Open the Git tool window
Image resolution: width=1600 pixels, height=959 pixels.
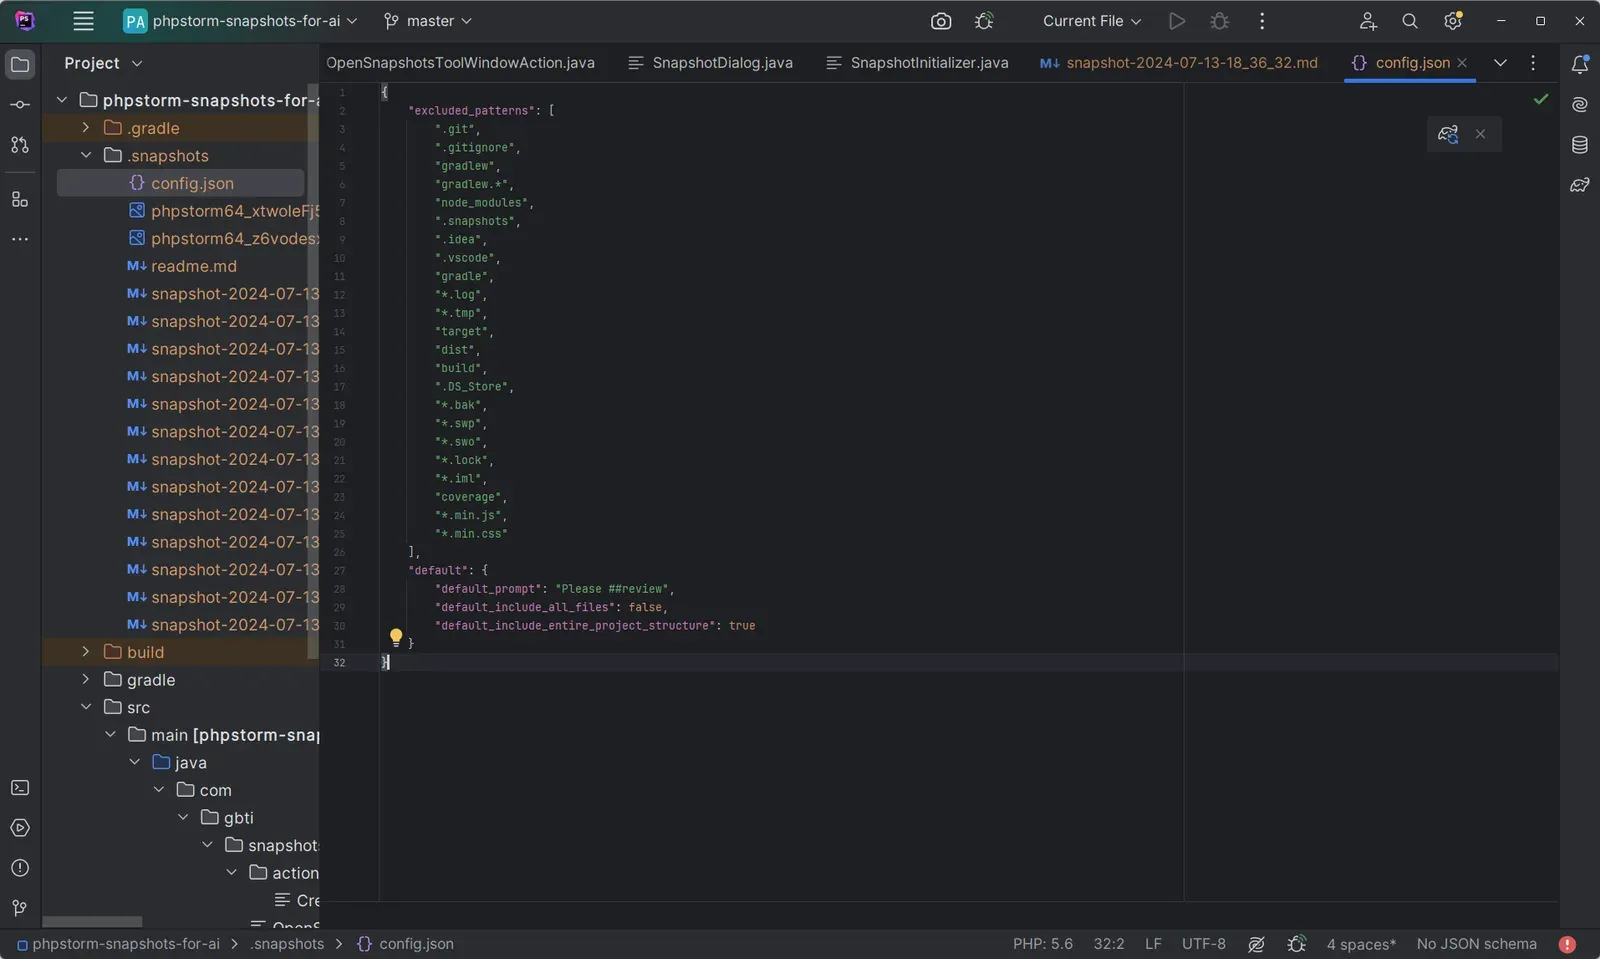20,908
